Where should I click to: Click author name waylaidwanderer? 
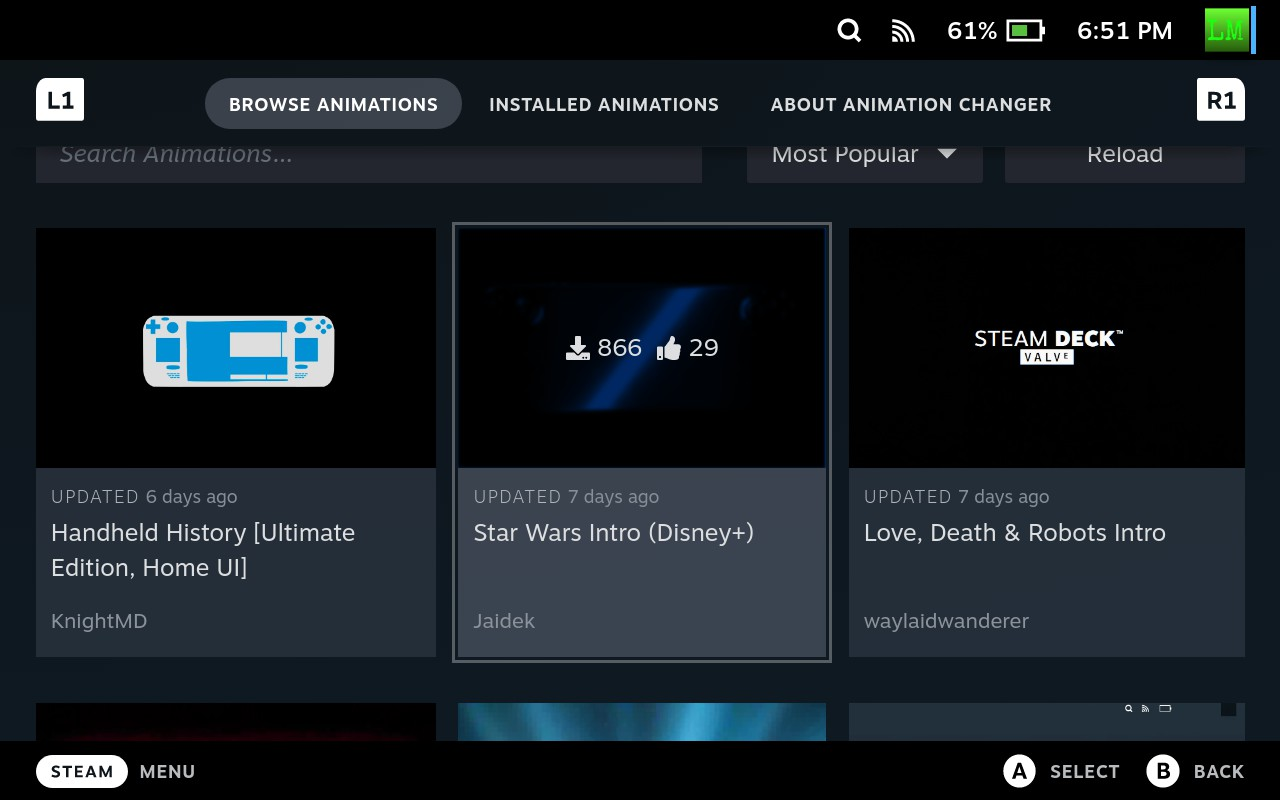[x=946, y=621]
